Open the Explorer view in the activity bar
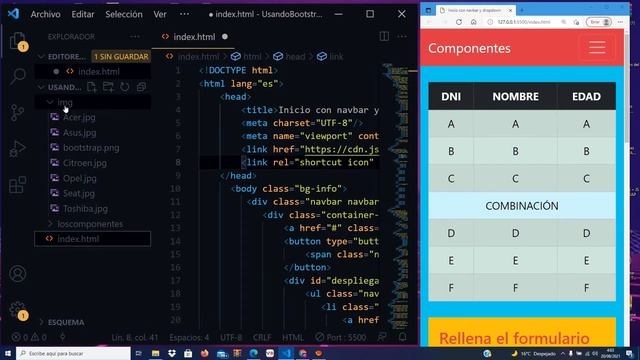640x360 pixels. tap(18, 41)
